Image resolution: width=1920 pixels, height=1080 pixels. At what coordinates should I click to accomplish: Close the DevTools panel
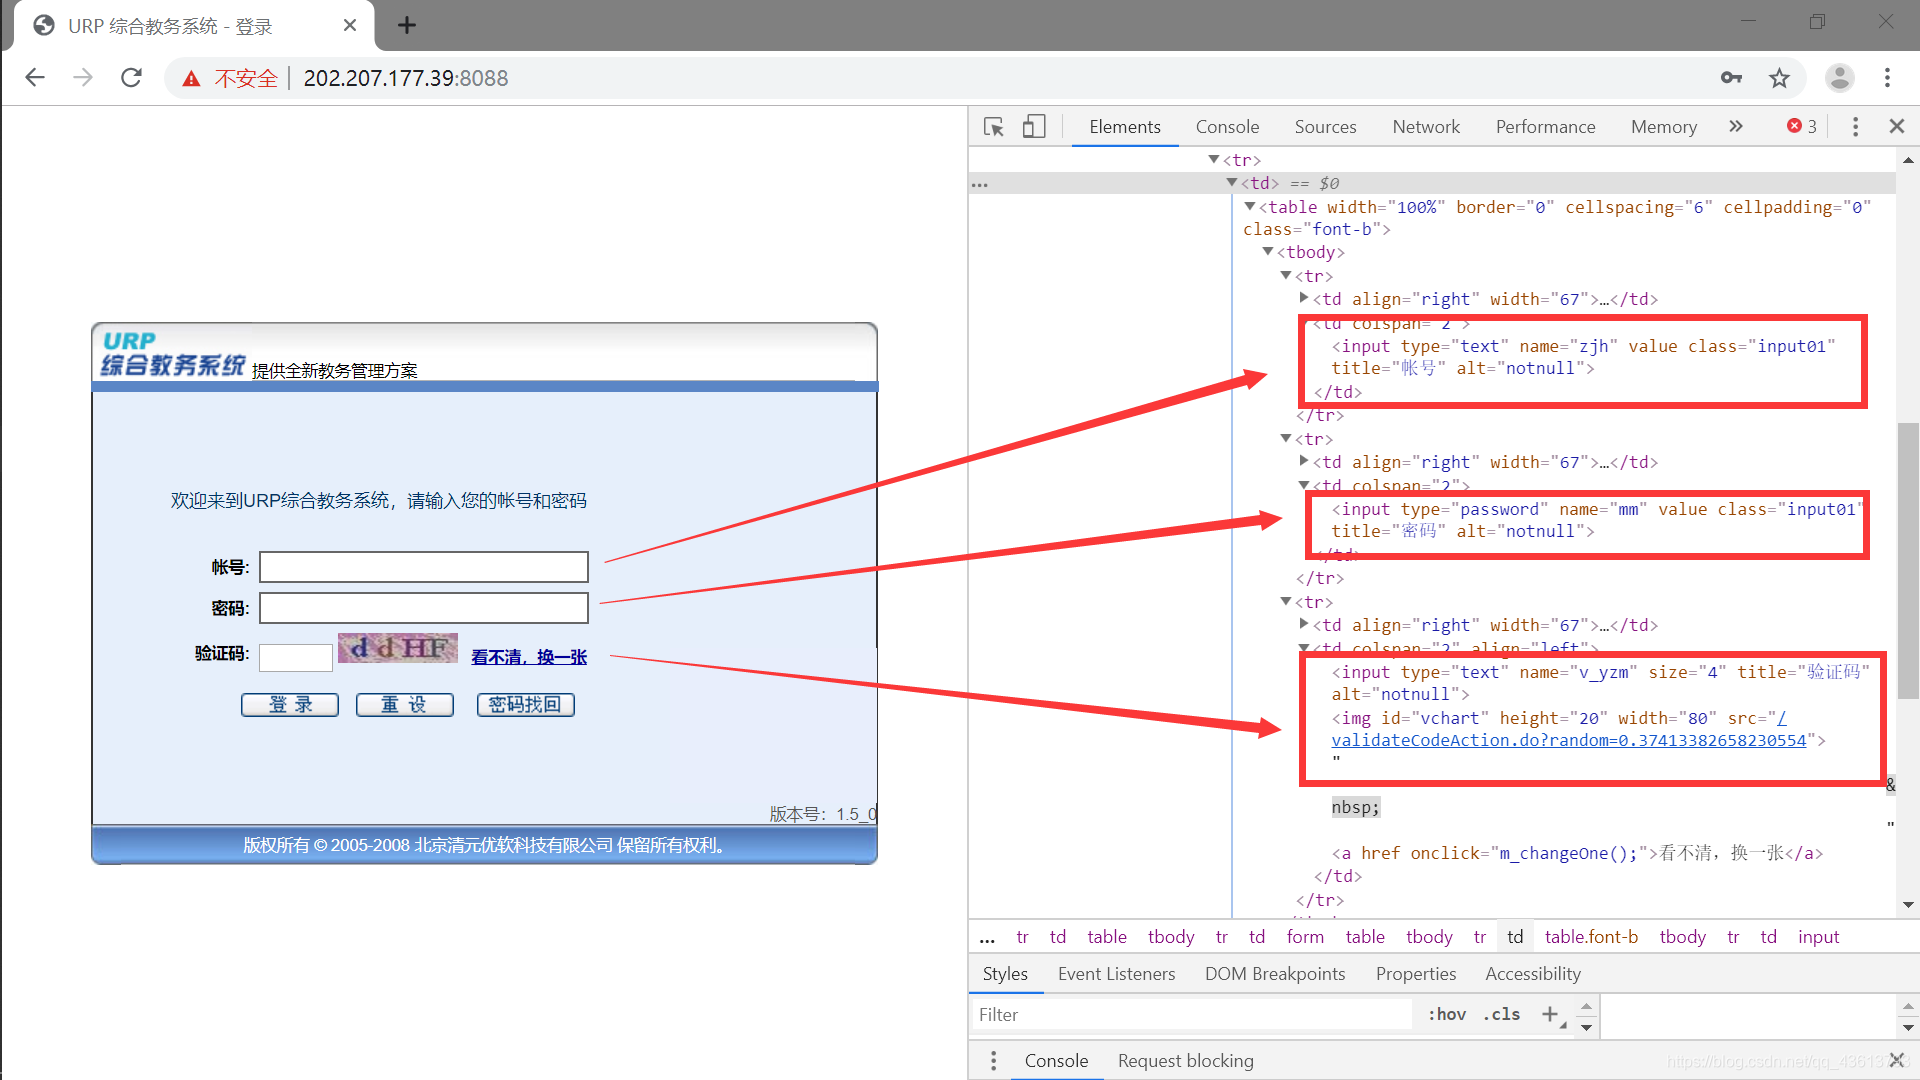[1897, 126]
